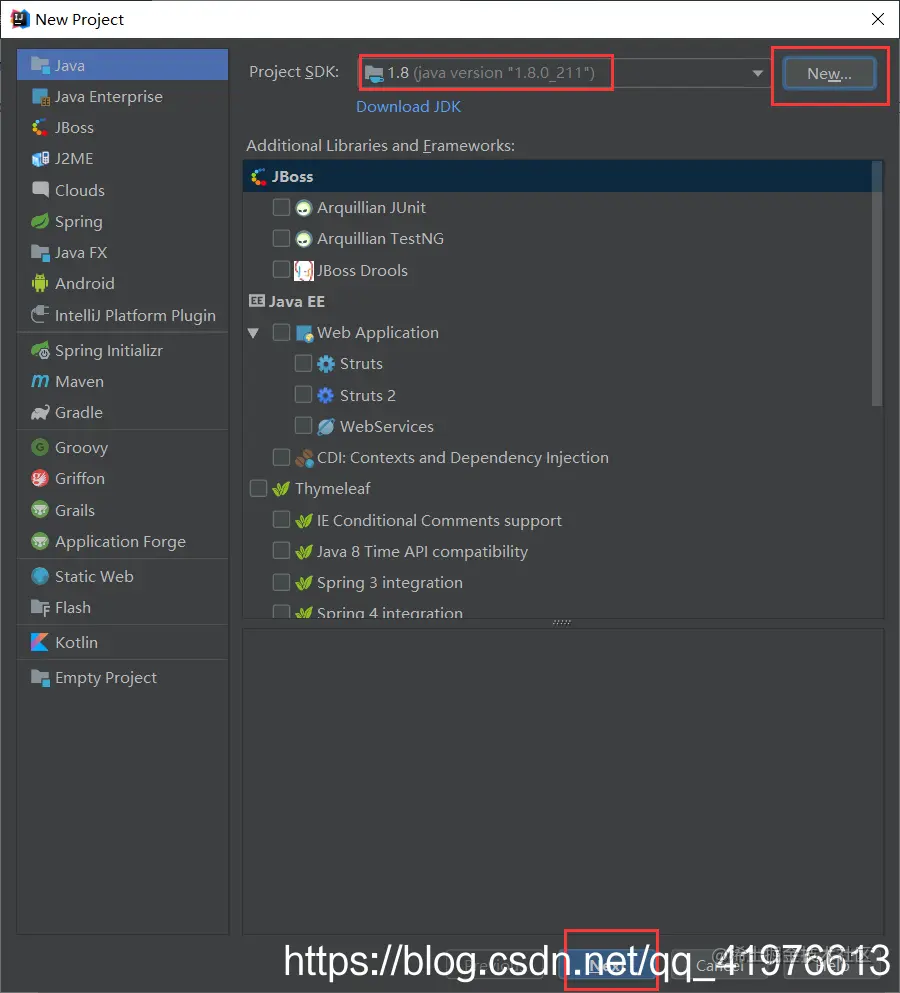Enable the Thymeleaf checkbox
Viewport: 900px width, 993px height.
tap(258, 488)
